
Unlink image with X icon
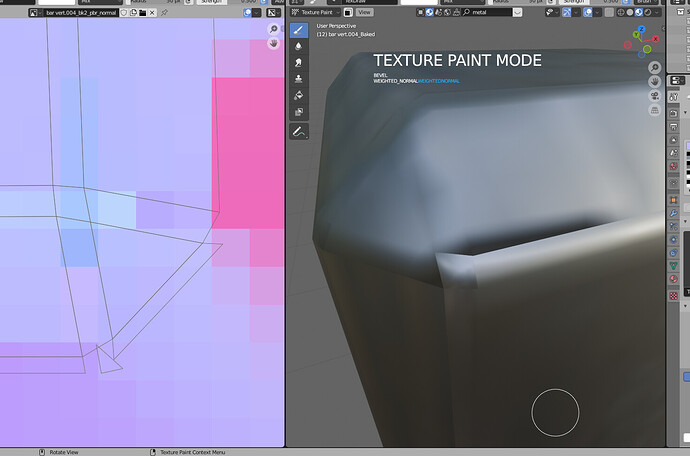152,13
